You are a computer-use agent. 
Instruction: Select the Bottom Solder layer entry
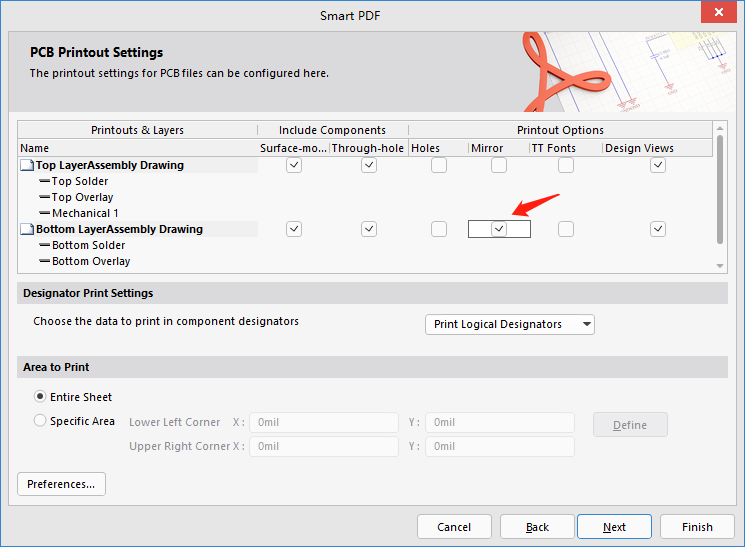click(x=88, y=245)
